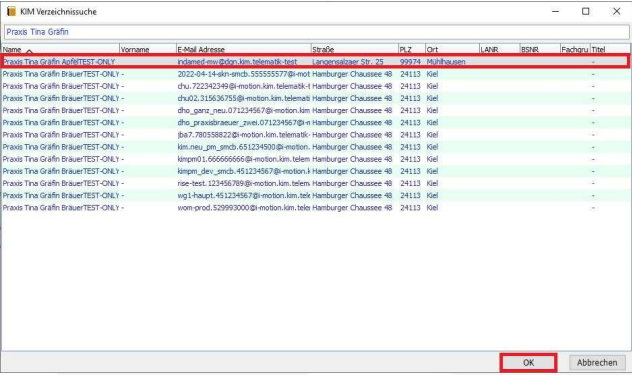Click the Langensalzaer Str. 25 street cell
This screenshot has height=375, width=632.
point(347,62)
